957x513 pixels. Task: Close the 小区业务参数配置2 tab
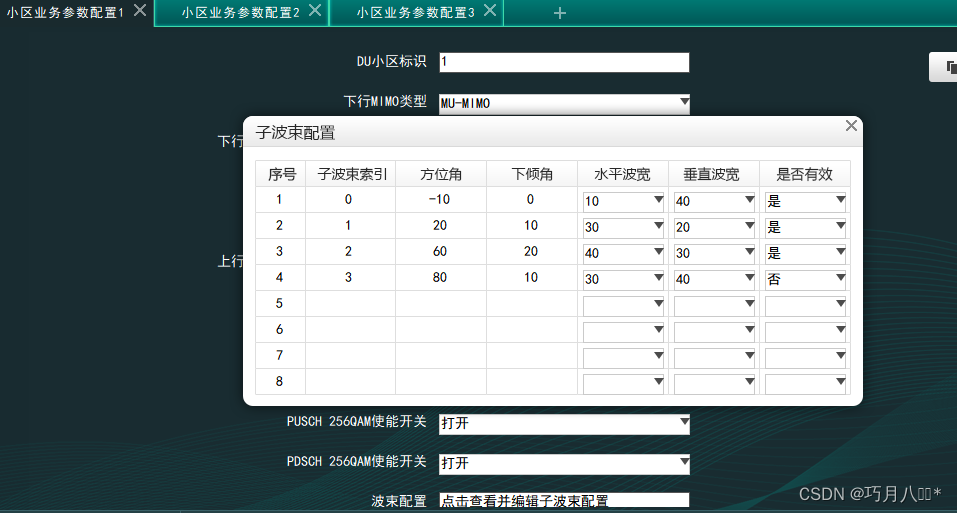pos(315,10)
